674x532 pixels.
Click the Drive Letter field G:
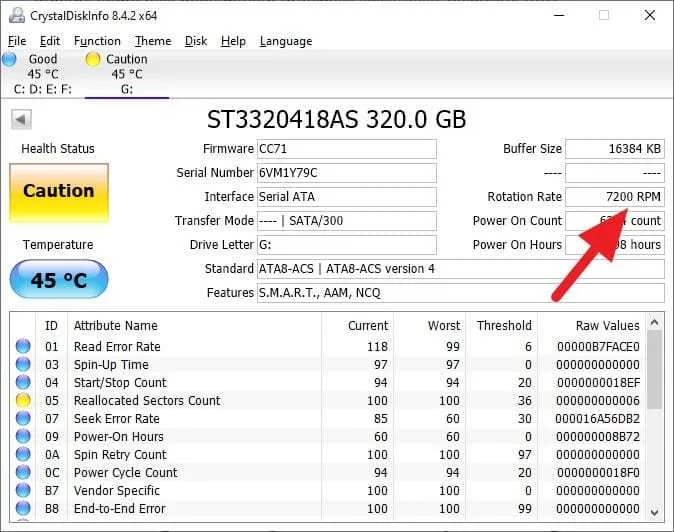point(346,245)
